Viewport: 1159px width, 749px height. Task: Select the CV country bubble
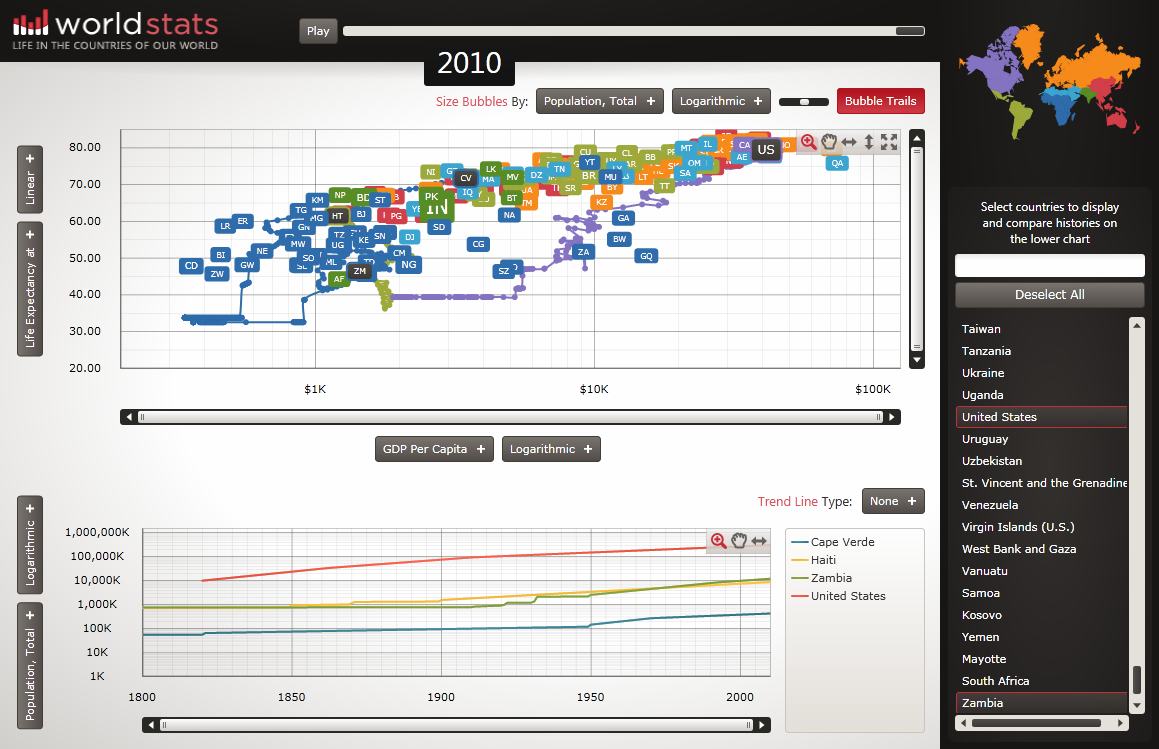[x=466, y=178]
